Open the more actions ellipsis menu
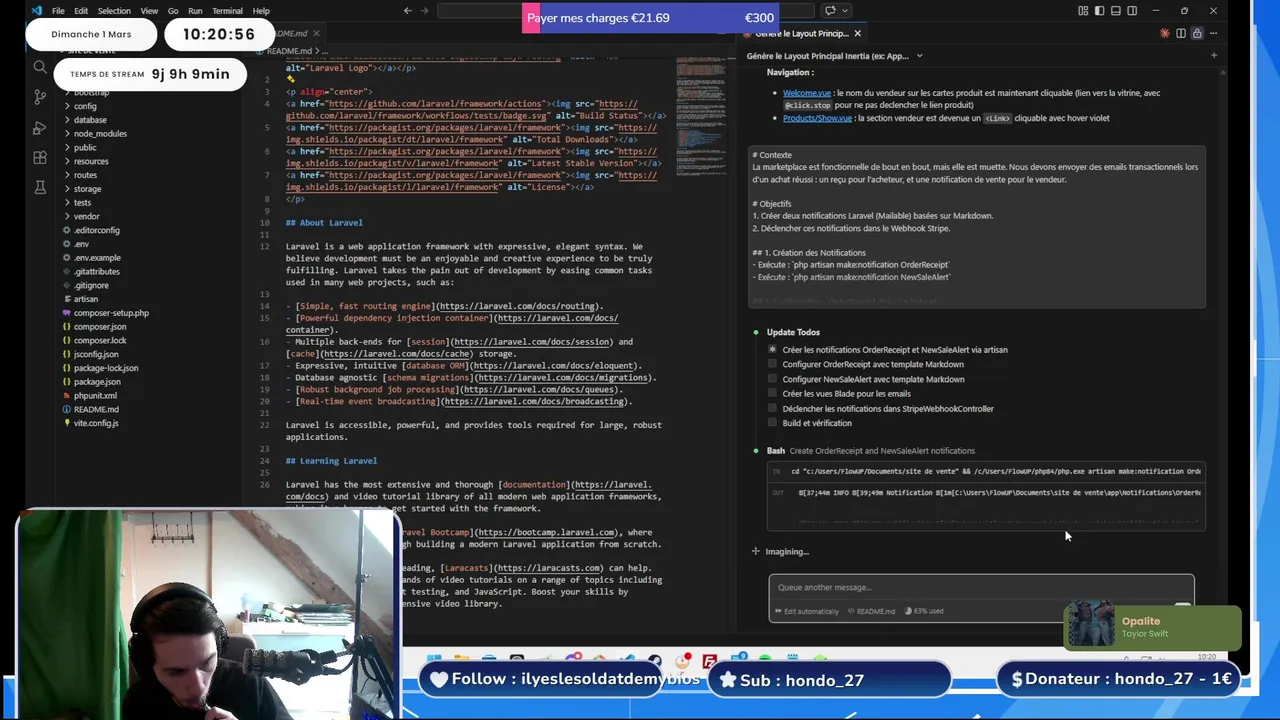The width and height of the screenshot is (1280, 720). click(x=1213, y=33)
